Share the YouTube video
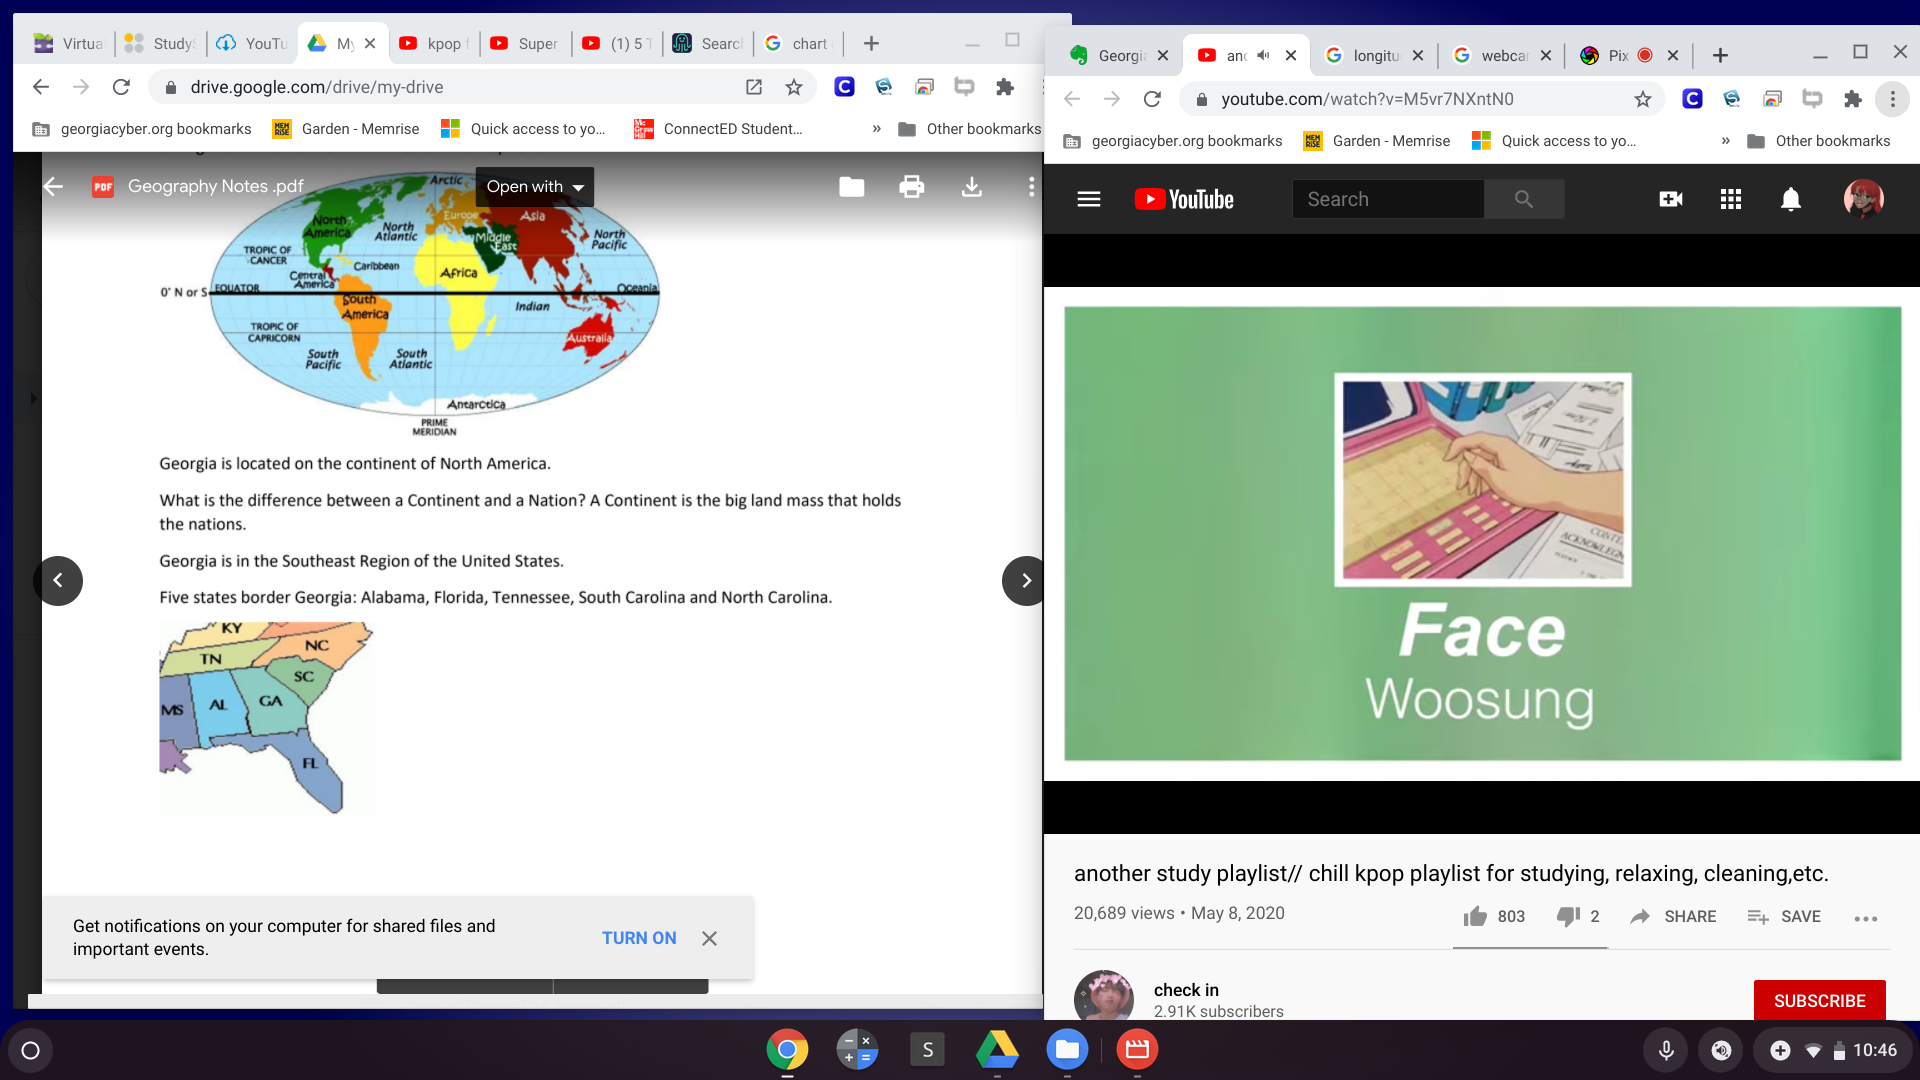Screen dimensions: 1920x1080 (1673, 916)
